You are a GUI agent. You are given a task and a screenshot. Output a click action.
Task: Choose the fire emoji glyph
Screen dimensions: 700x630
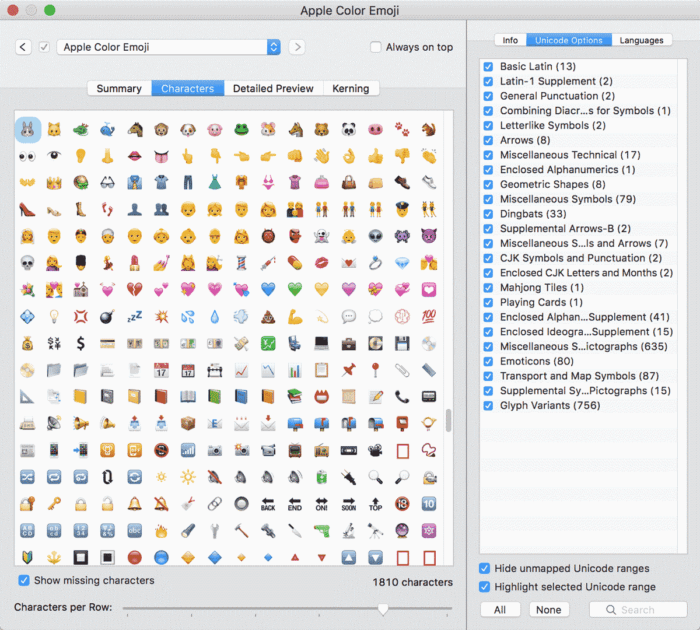tap(161, 530)
